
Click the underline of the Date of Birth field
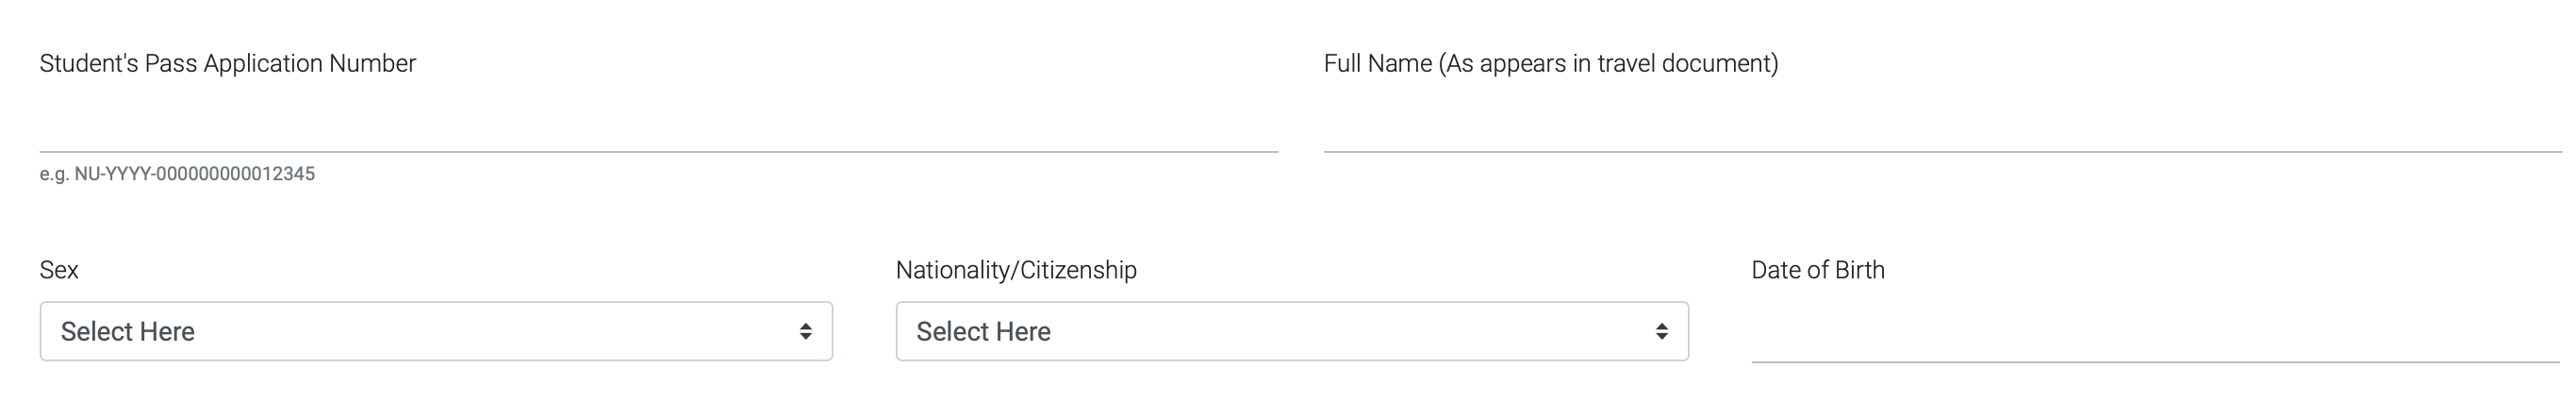2155,361
